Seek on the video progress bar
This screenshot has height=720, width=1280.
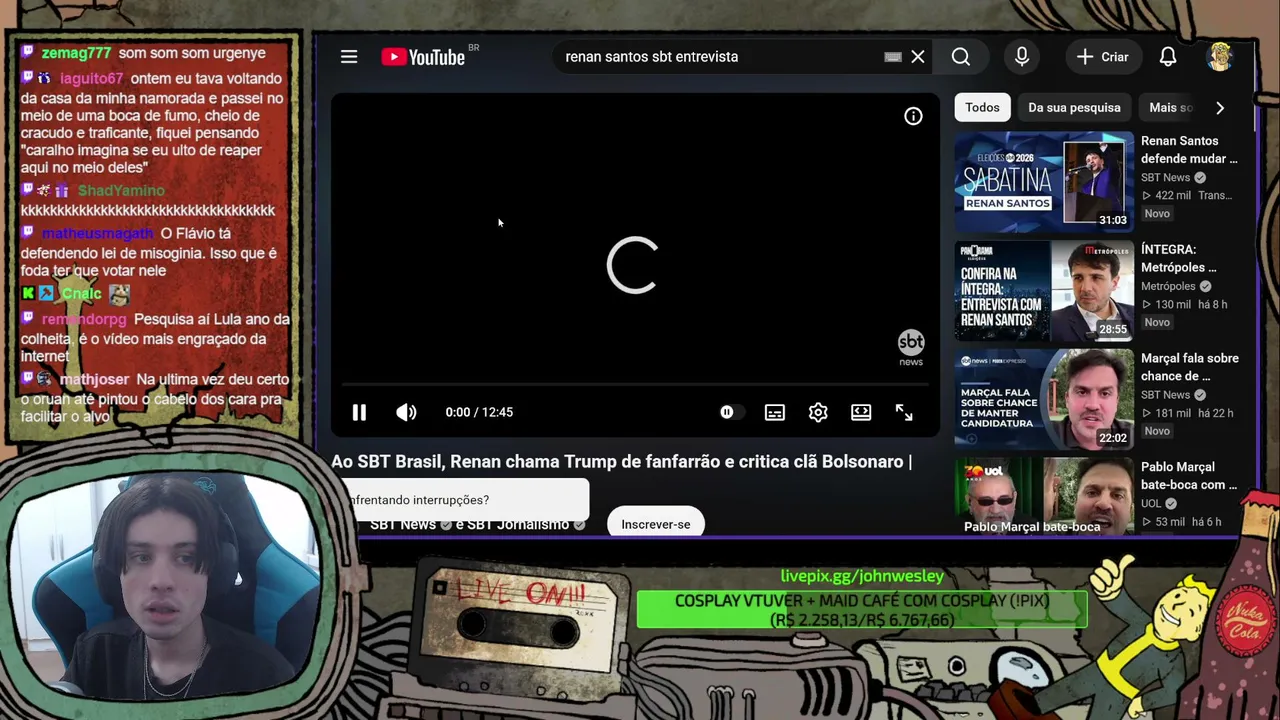coord(635,384)
